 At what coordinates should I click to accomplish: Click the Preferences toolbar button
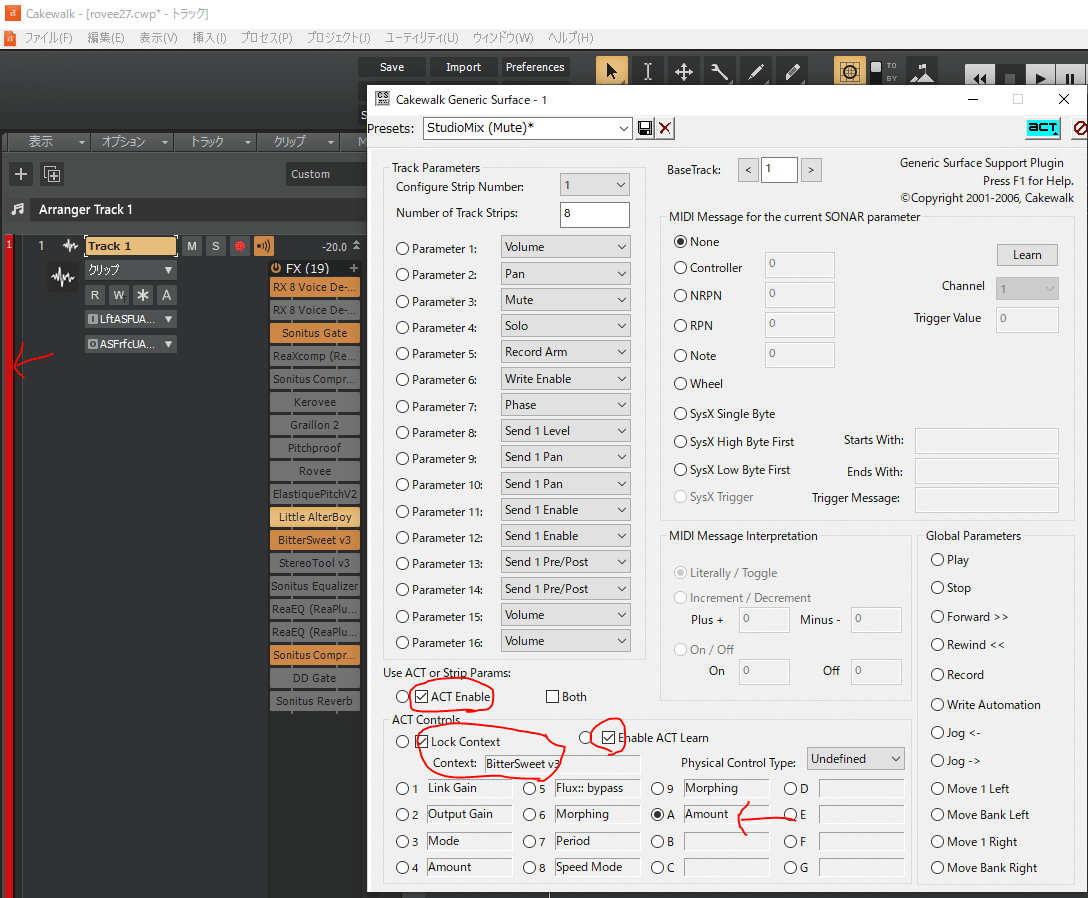(535, 67)
